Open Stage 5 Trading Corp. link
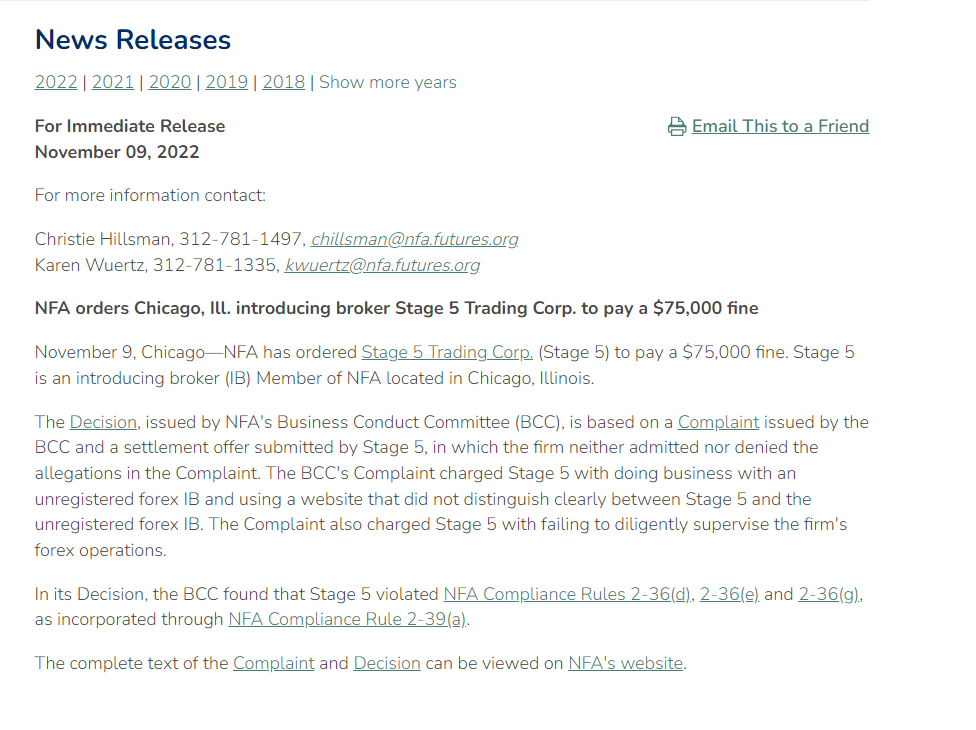Image resolution: width=976 pixels, height=730 pixels. tap(447, 352)
